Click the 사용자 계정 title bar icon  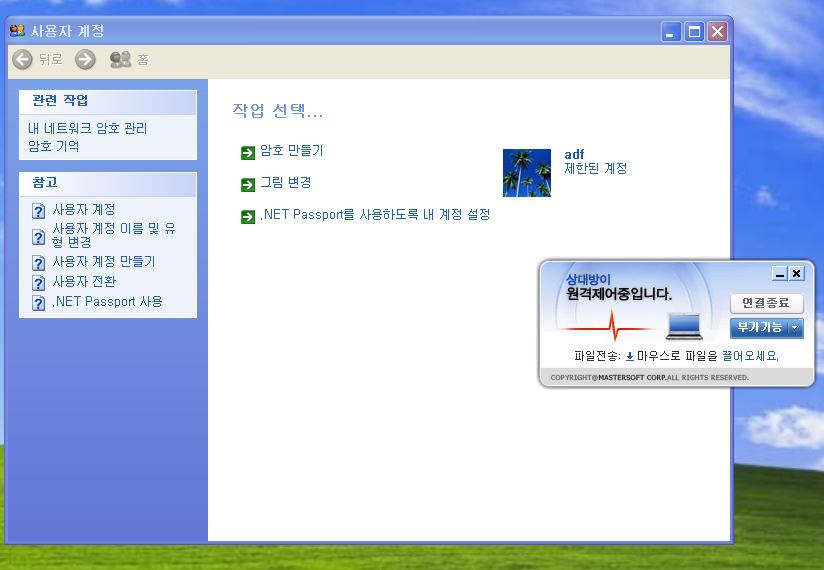click(x=17, y=30)
